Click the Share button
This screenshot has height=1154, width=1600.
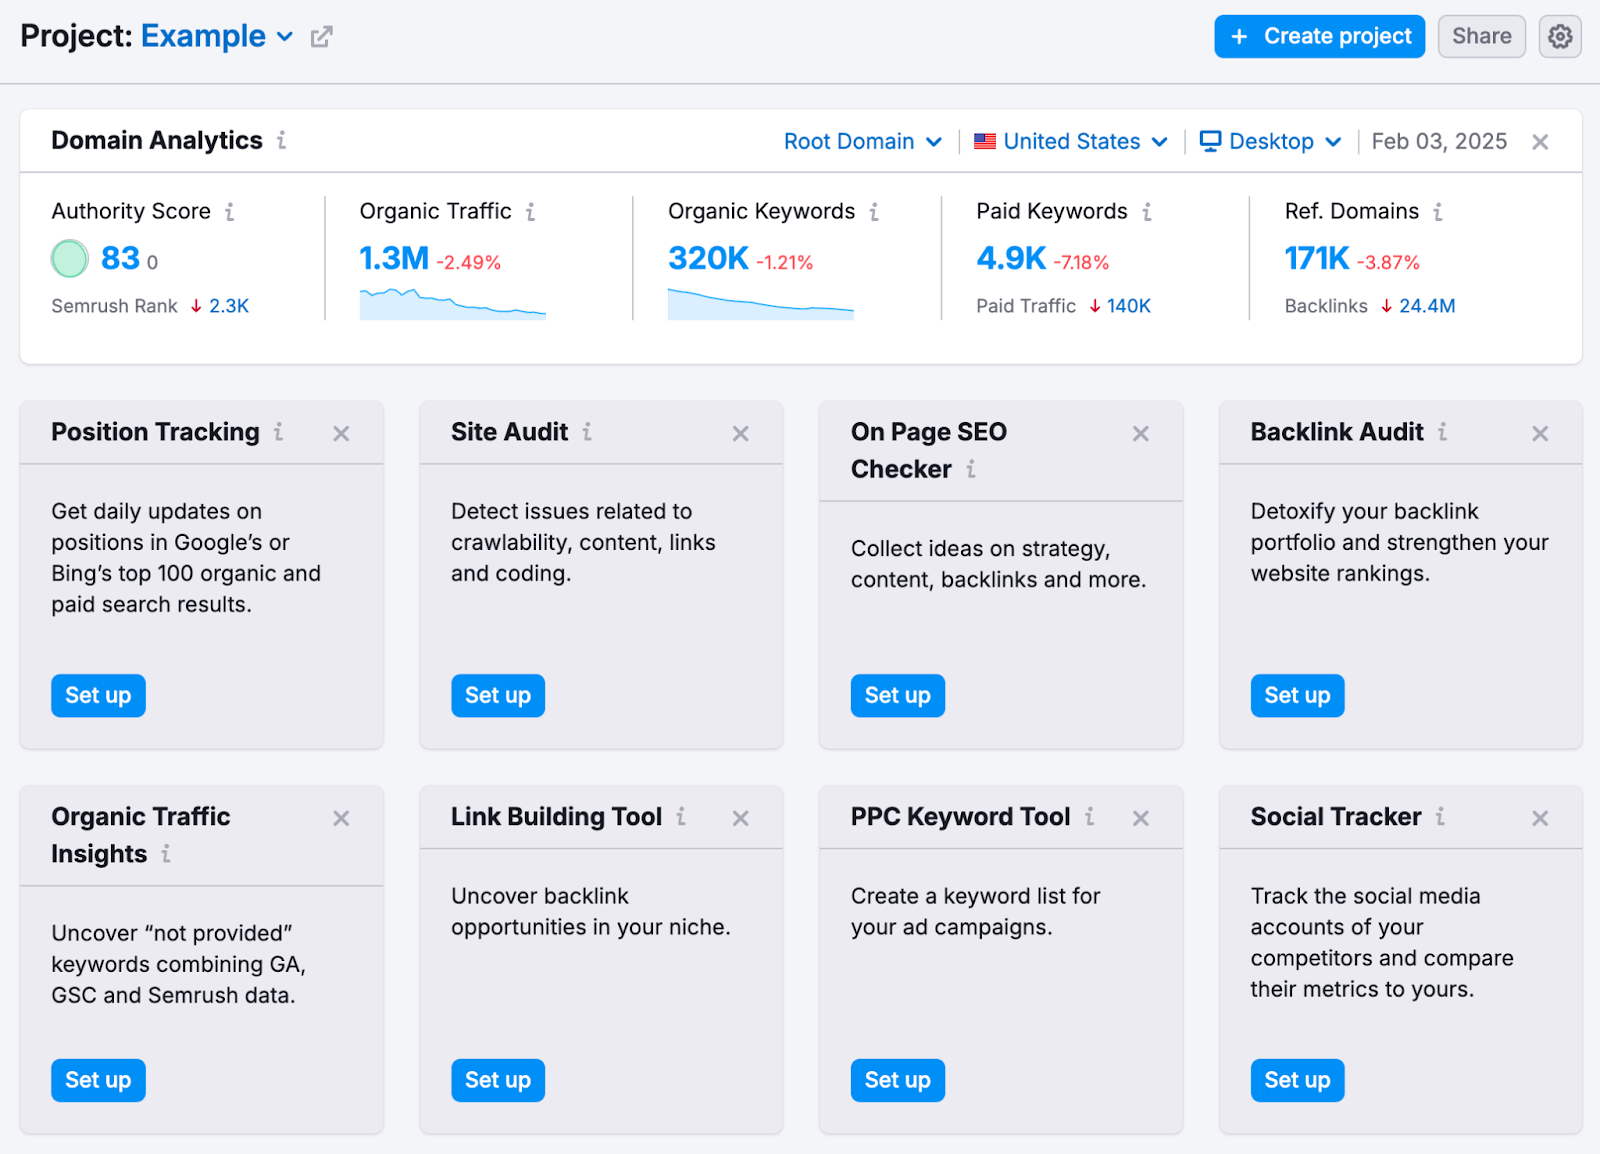click(1481, 36)
